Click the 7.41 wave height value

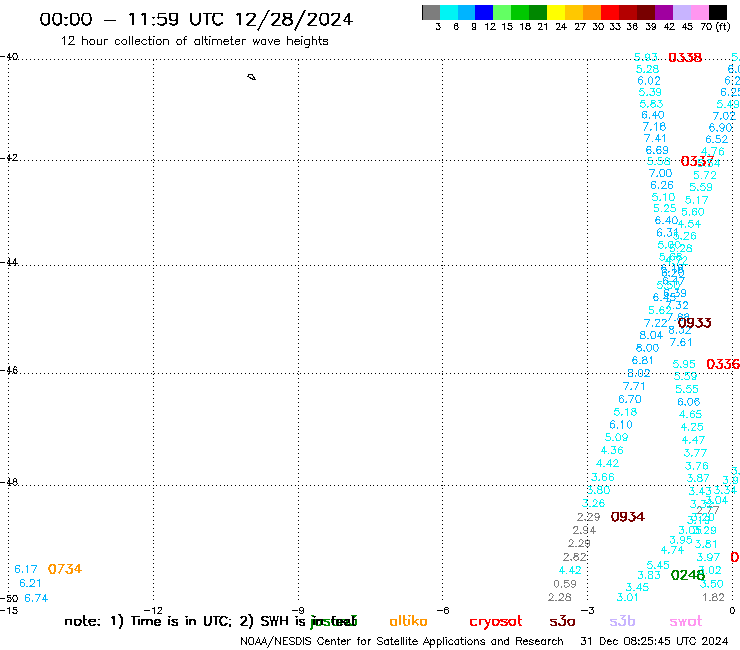[655, 138]
